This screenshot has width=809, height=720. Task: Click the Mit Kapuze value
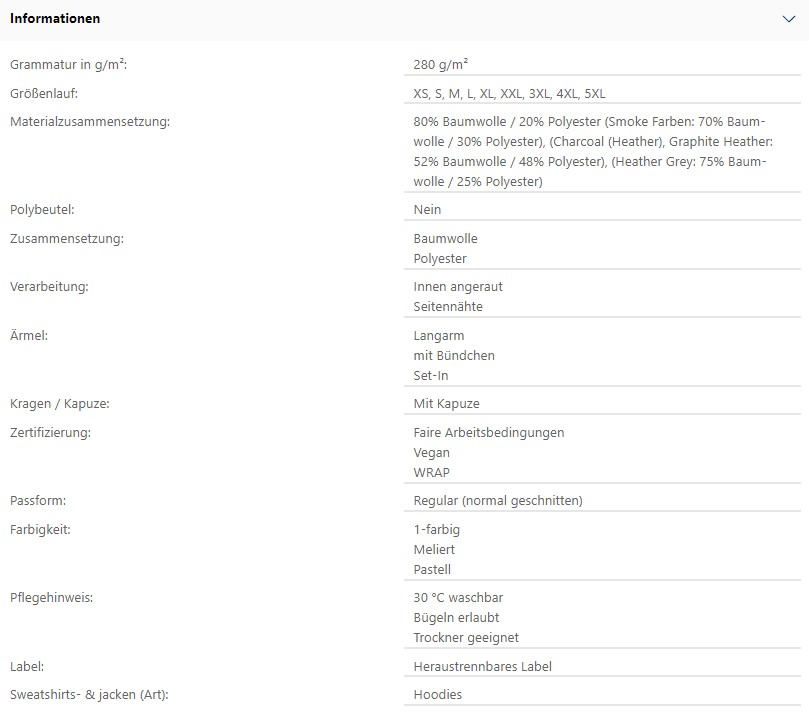[446, 403]
